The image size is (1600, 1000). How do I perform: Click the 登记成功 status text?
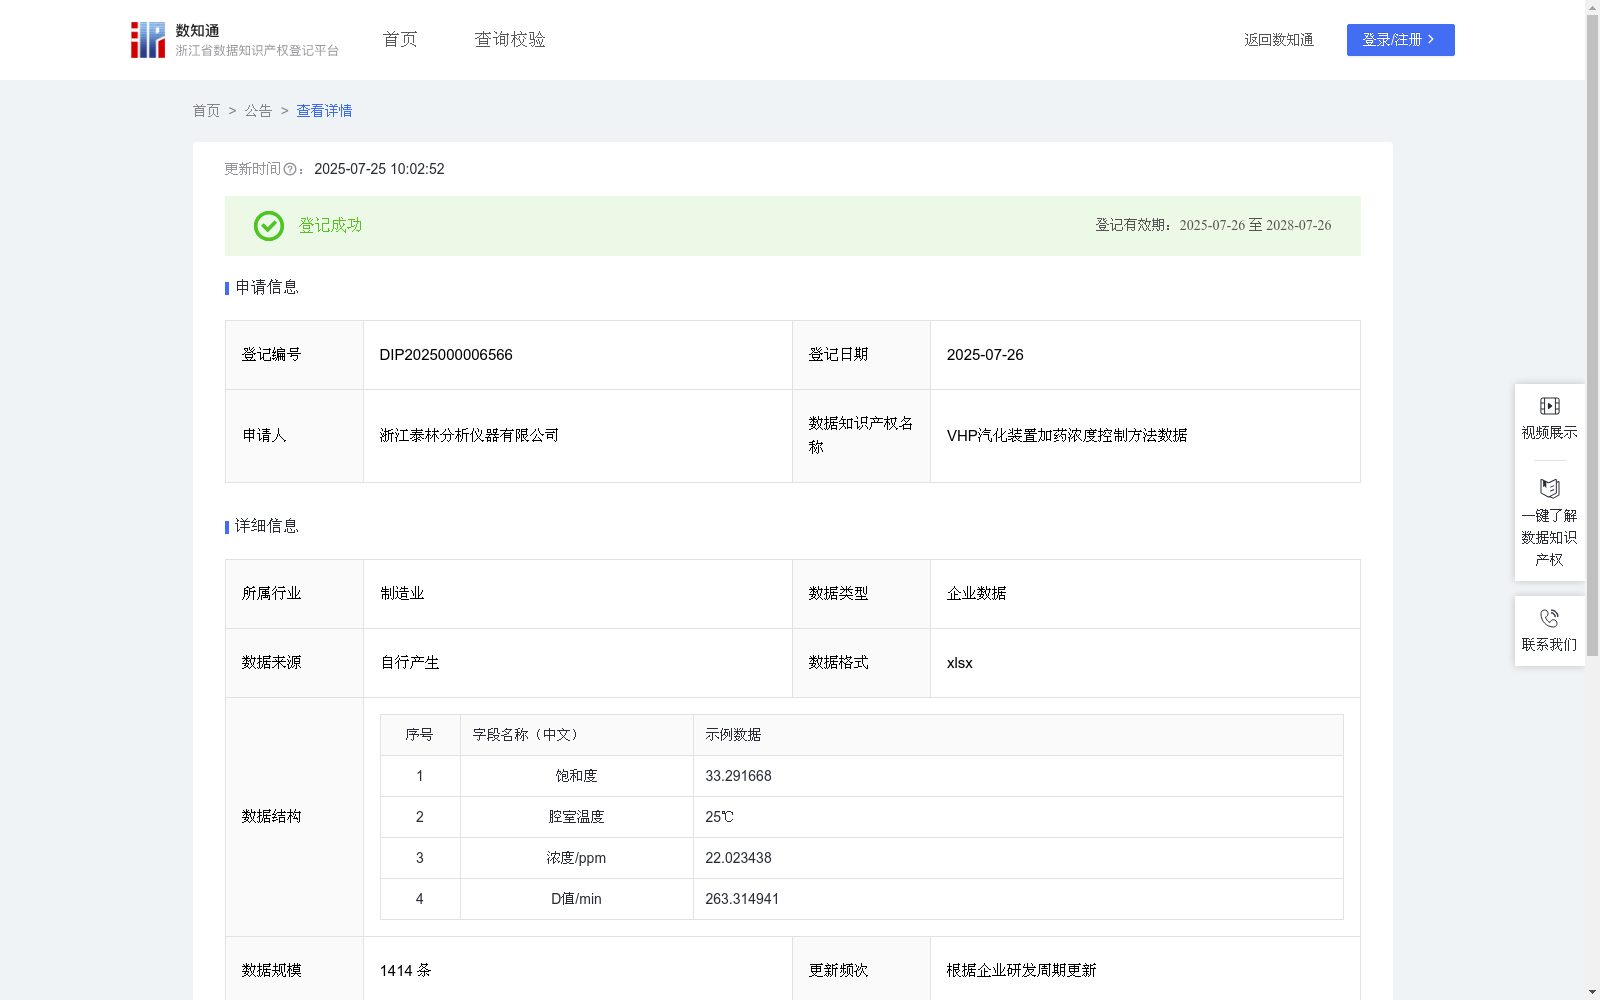[330, 226]
